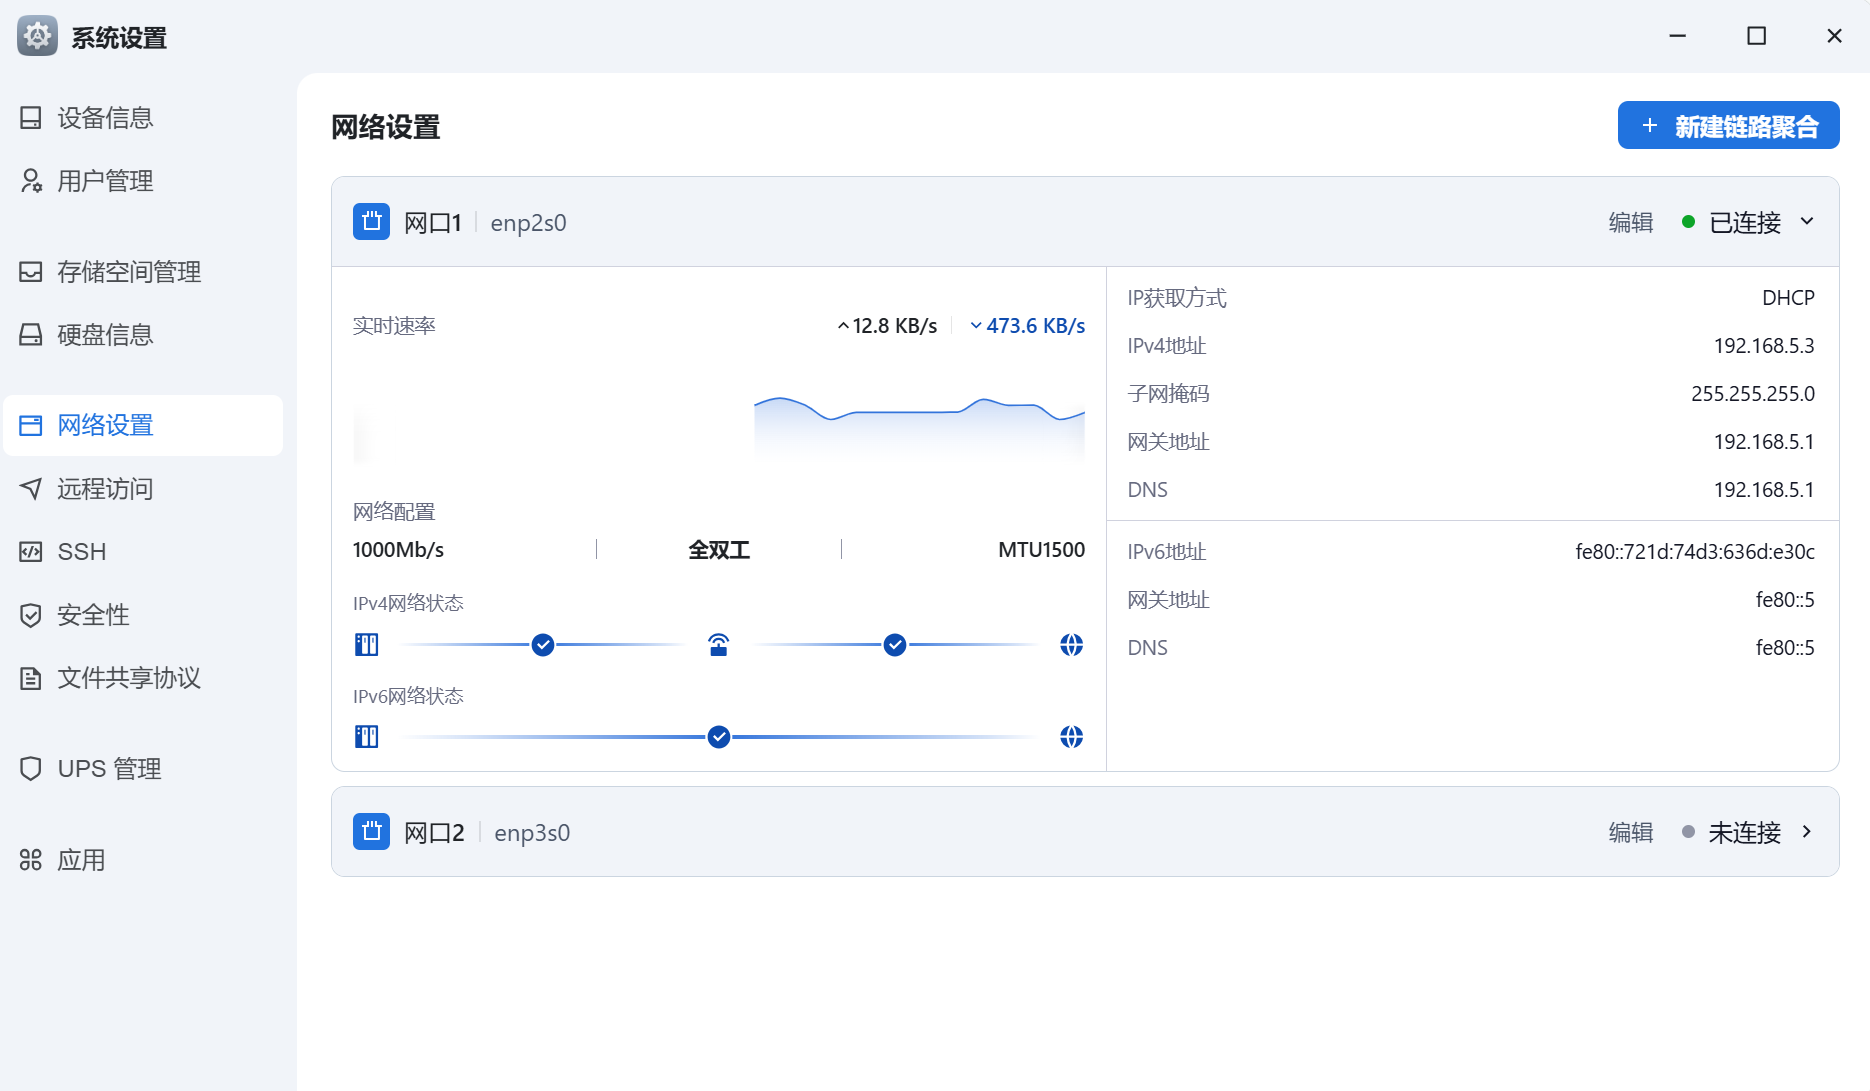Open 设备信息 in sidebar

(x=143, y=118)
